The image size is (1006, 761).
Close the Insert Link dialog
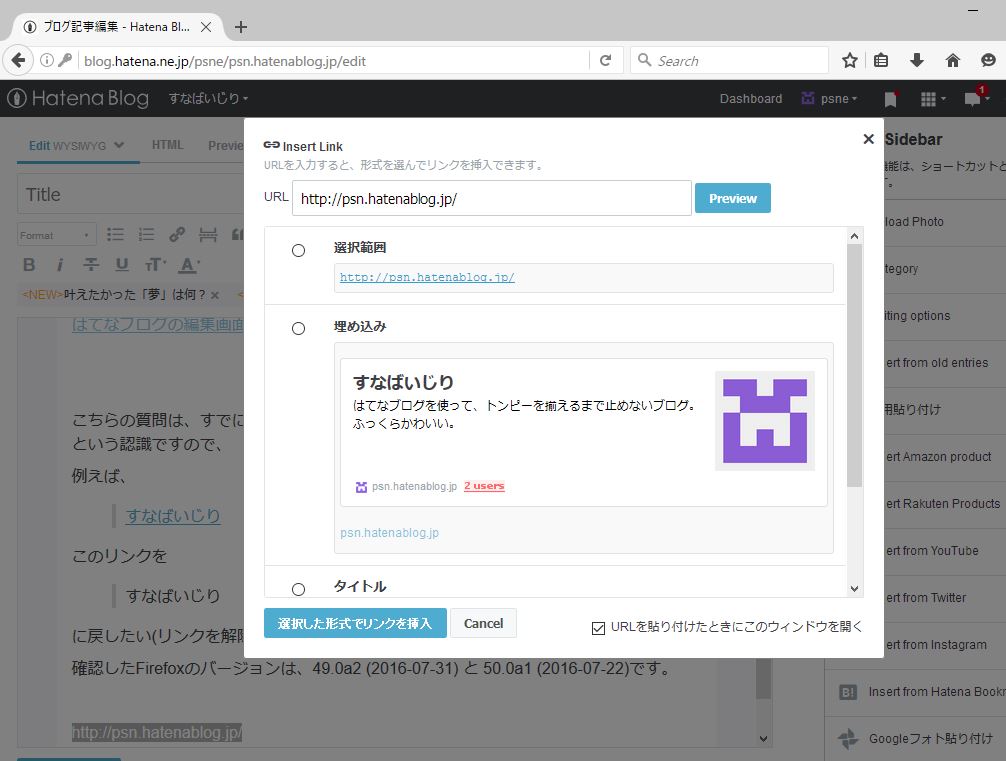point(869,139)
